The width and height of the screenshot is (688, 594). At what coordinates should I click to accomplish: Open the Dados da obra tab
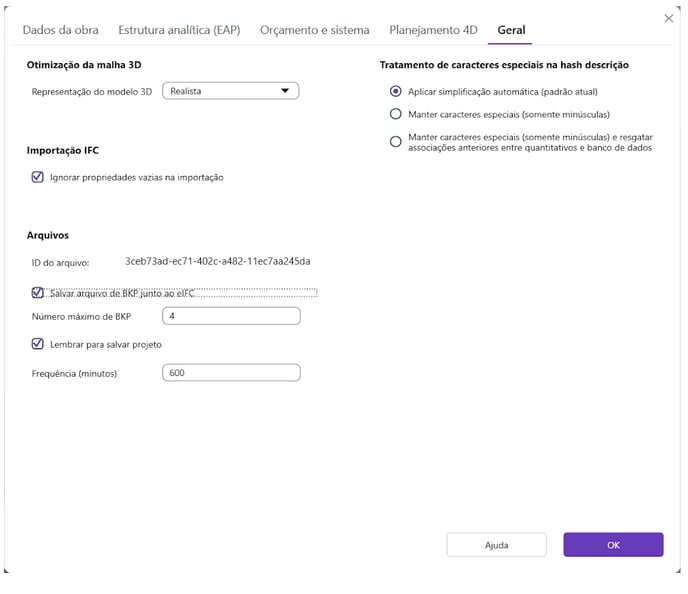[x=60, y=30]
